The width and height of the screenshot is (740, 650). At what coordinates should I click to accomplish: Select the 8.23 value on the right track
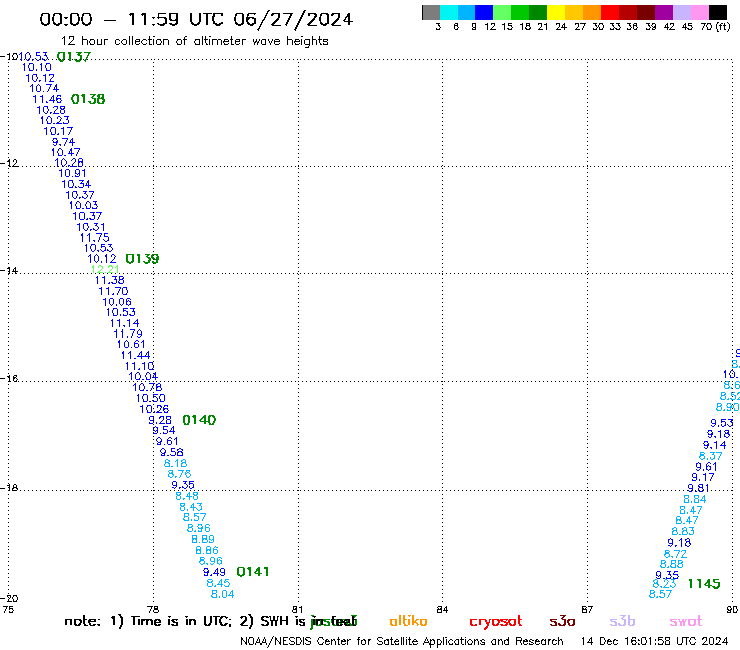click(x=664, y=584)
